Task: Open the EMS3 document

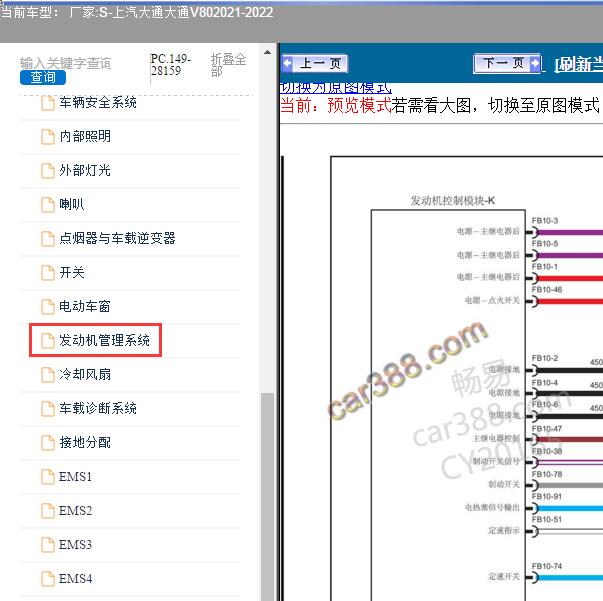Action: click(75, 544)
